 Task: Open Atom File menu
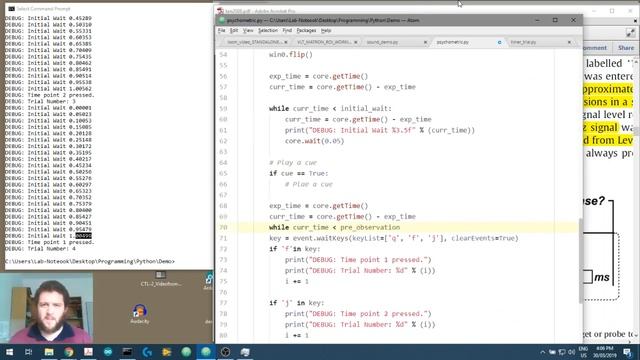point(222,31)
